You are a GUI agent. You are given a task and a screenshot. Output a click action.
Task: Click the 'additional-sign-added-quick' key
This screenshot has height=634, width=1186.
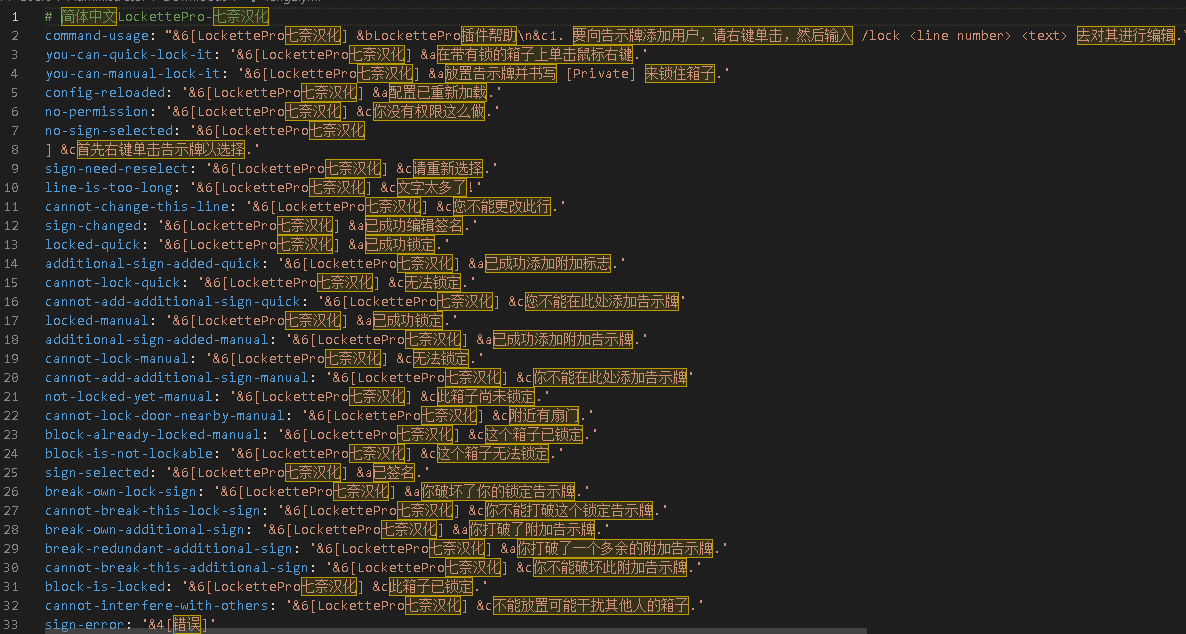click(152, 263)
